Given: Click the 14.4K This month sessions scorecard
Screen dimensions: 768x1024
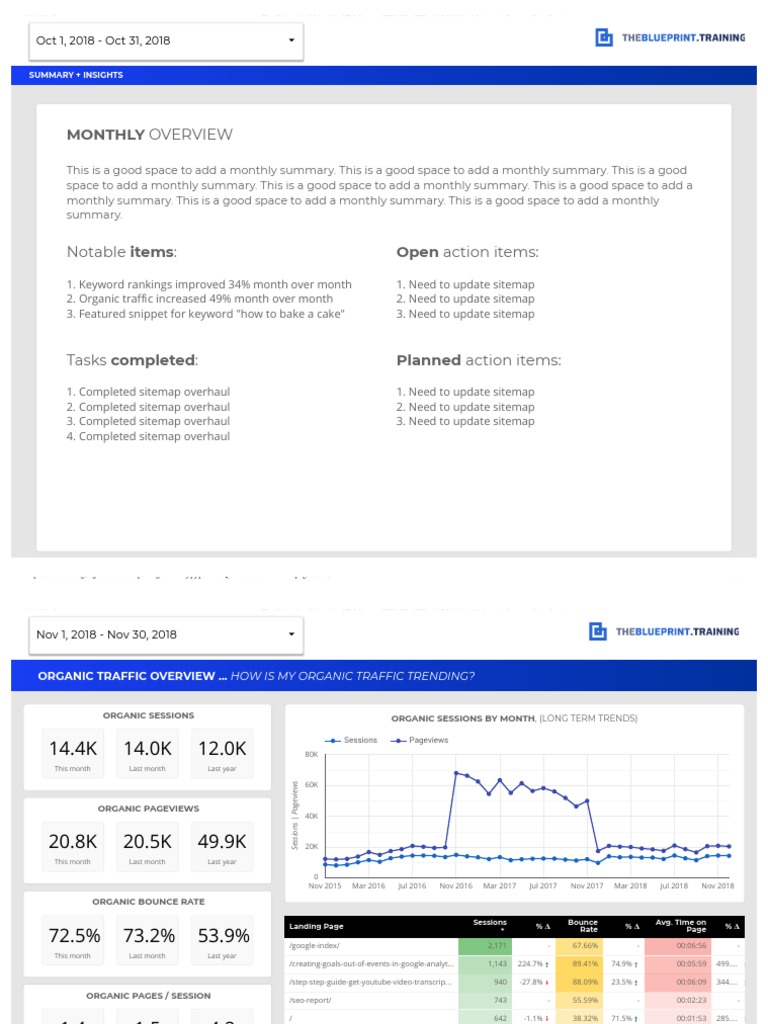Looking at the screenshot, I should pos(72,753).
